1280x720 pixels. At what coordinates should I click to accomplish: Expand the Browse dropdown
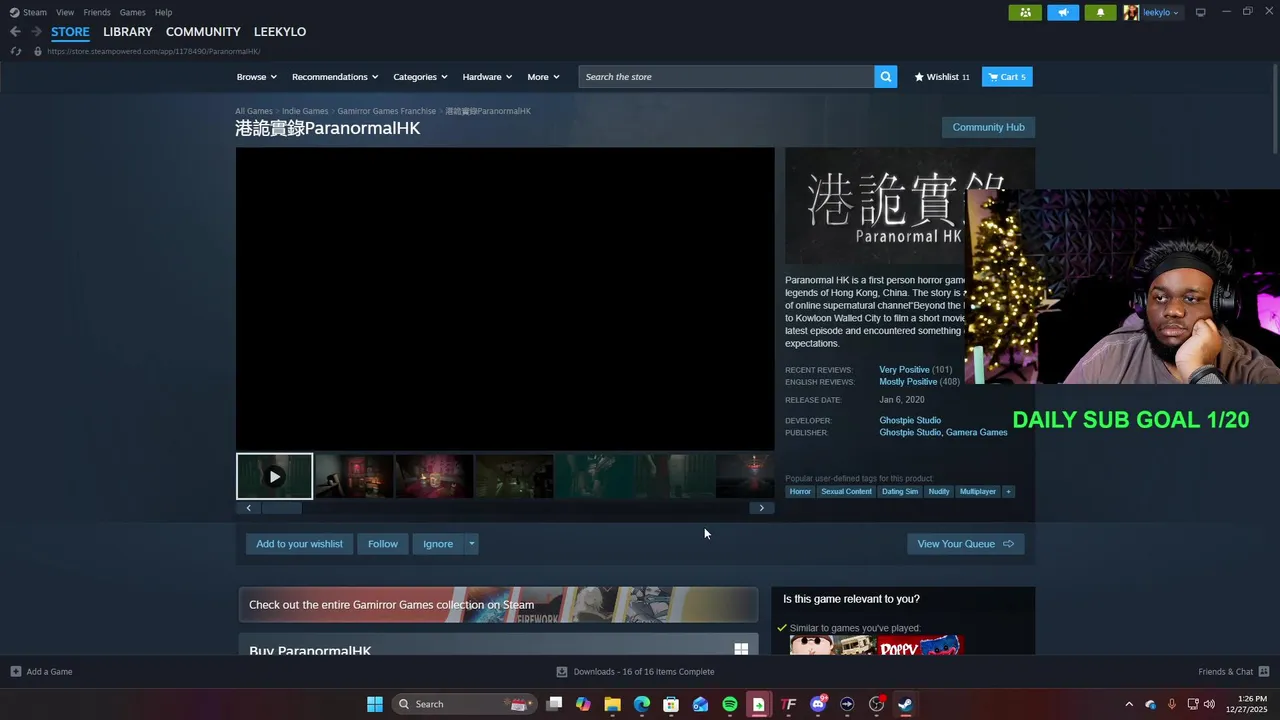coord(257,77)
